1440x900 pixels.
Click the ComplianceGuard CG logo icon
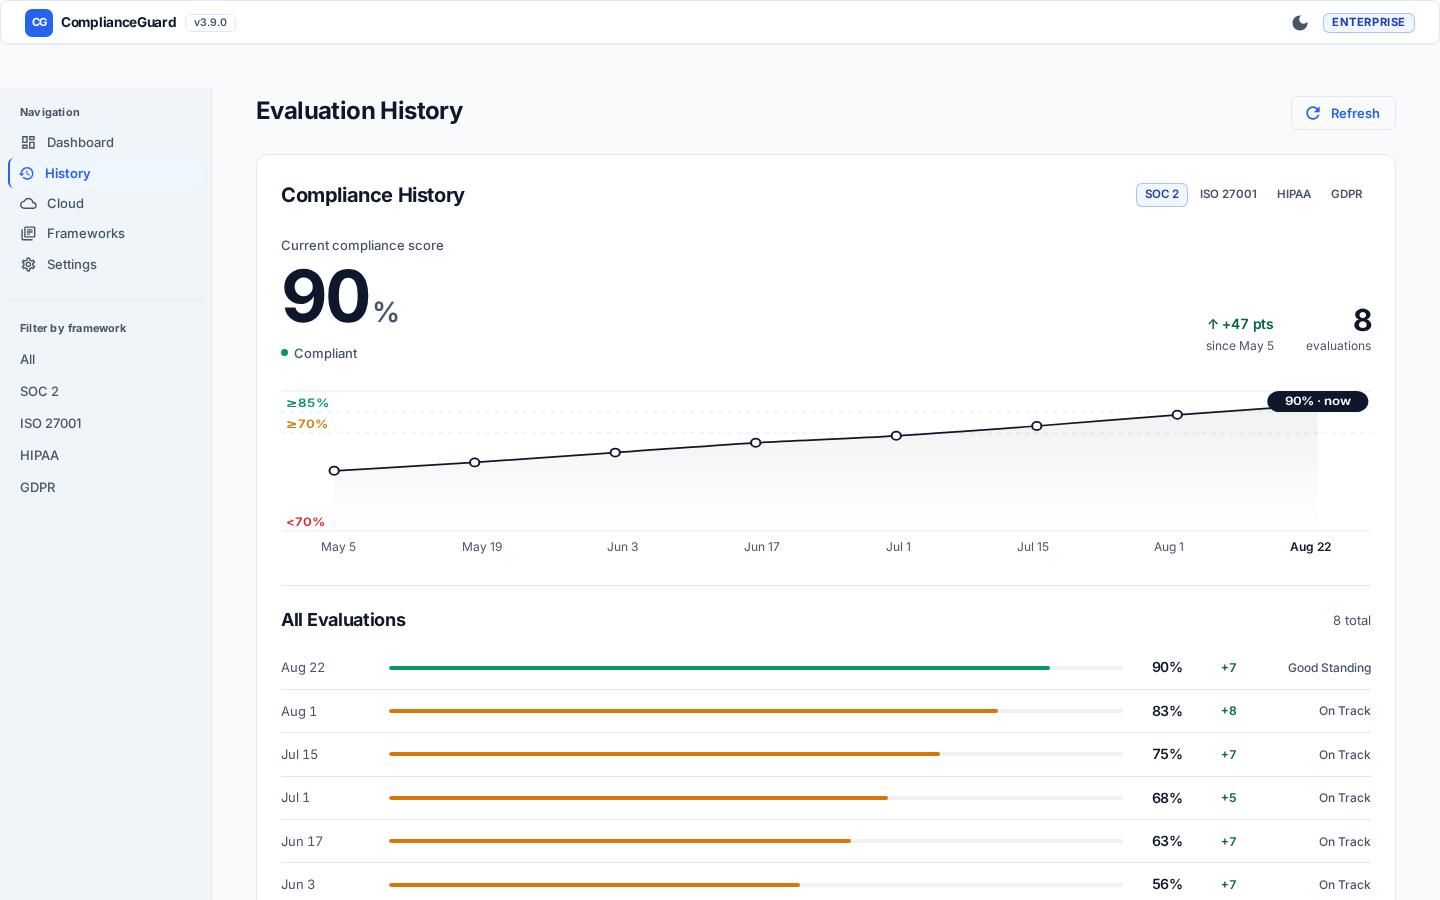pos(39,22)
